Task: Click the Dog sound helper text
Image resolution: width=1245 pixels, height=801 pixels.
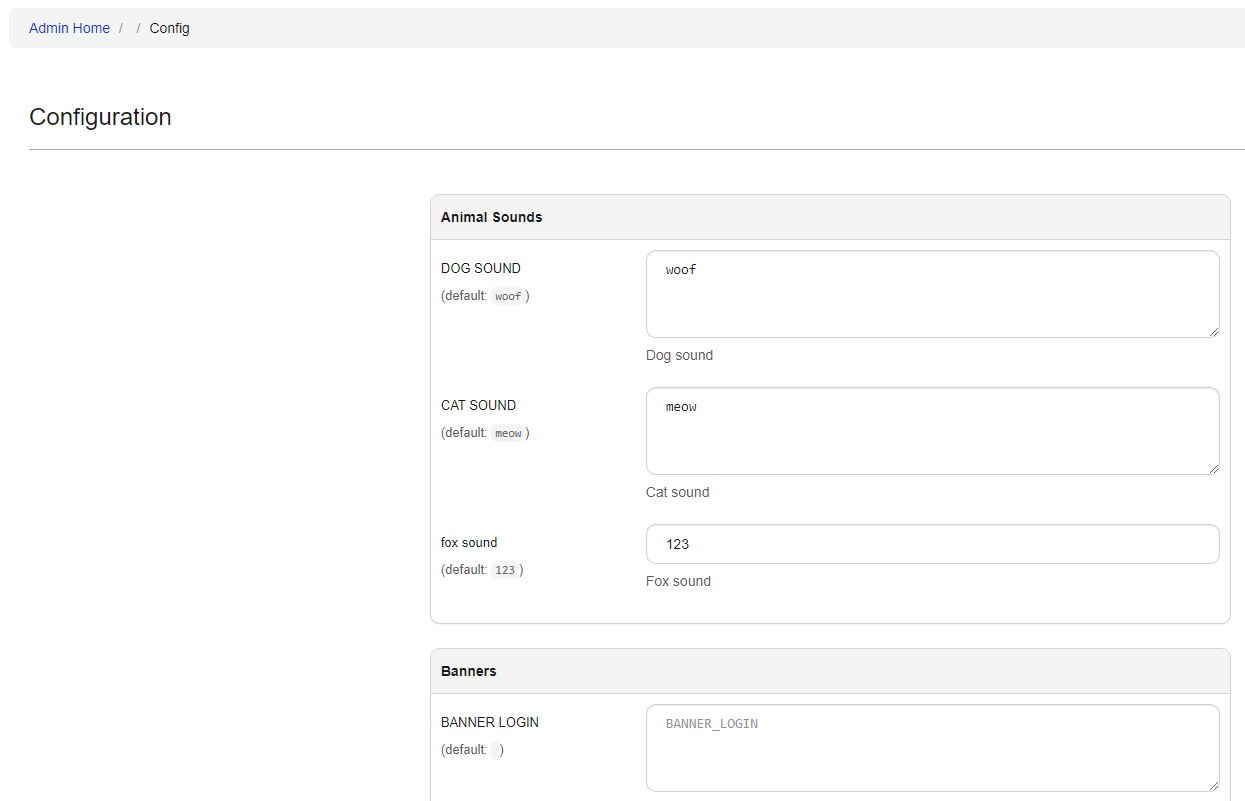Action: coord(679,354)
